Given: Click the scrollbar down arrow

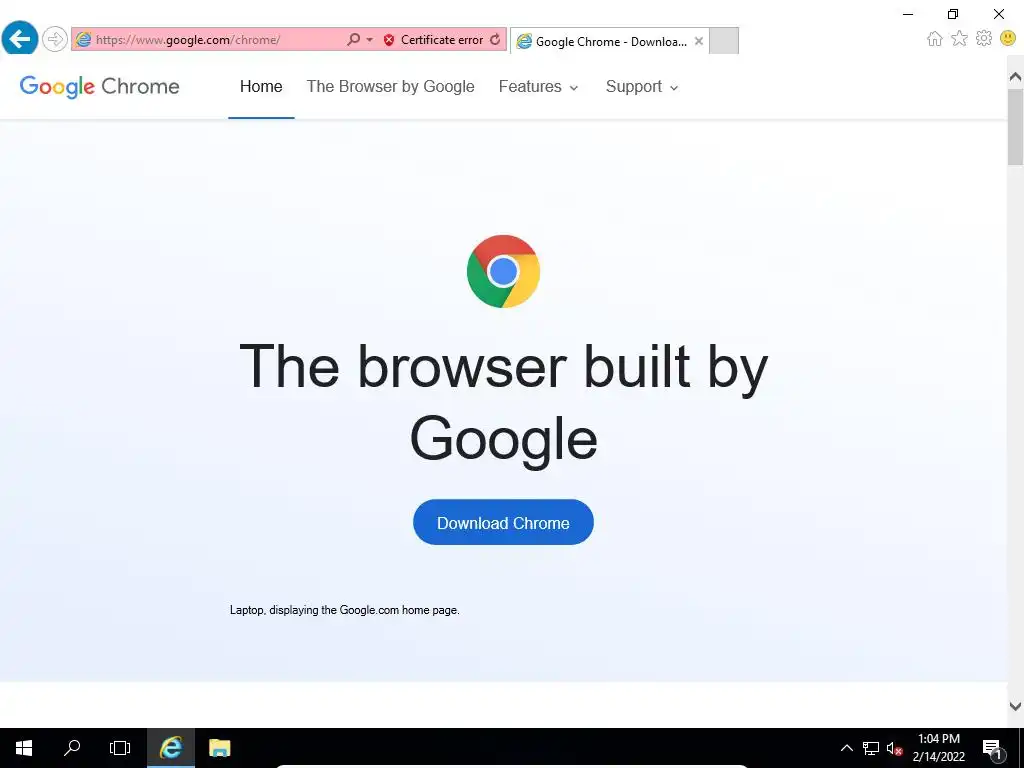Looking at the screenshot, I should click(x=1016, y=705).
